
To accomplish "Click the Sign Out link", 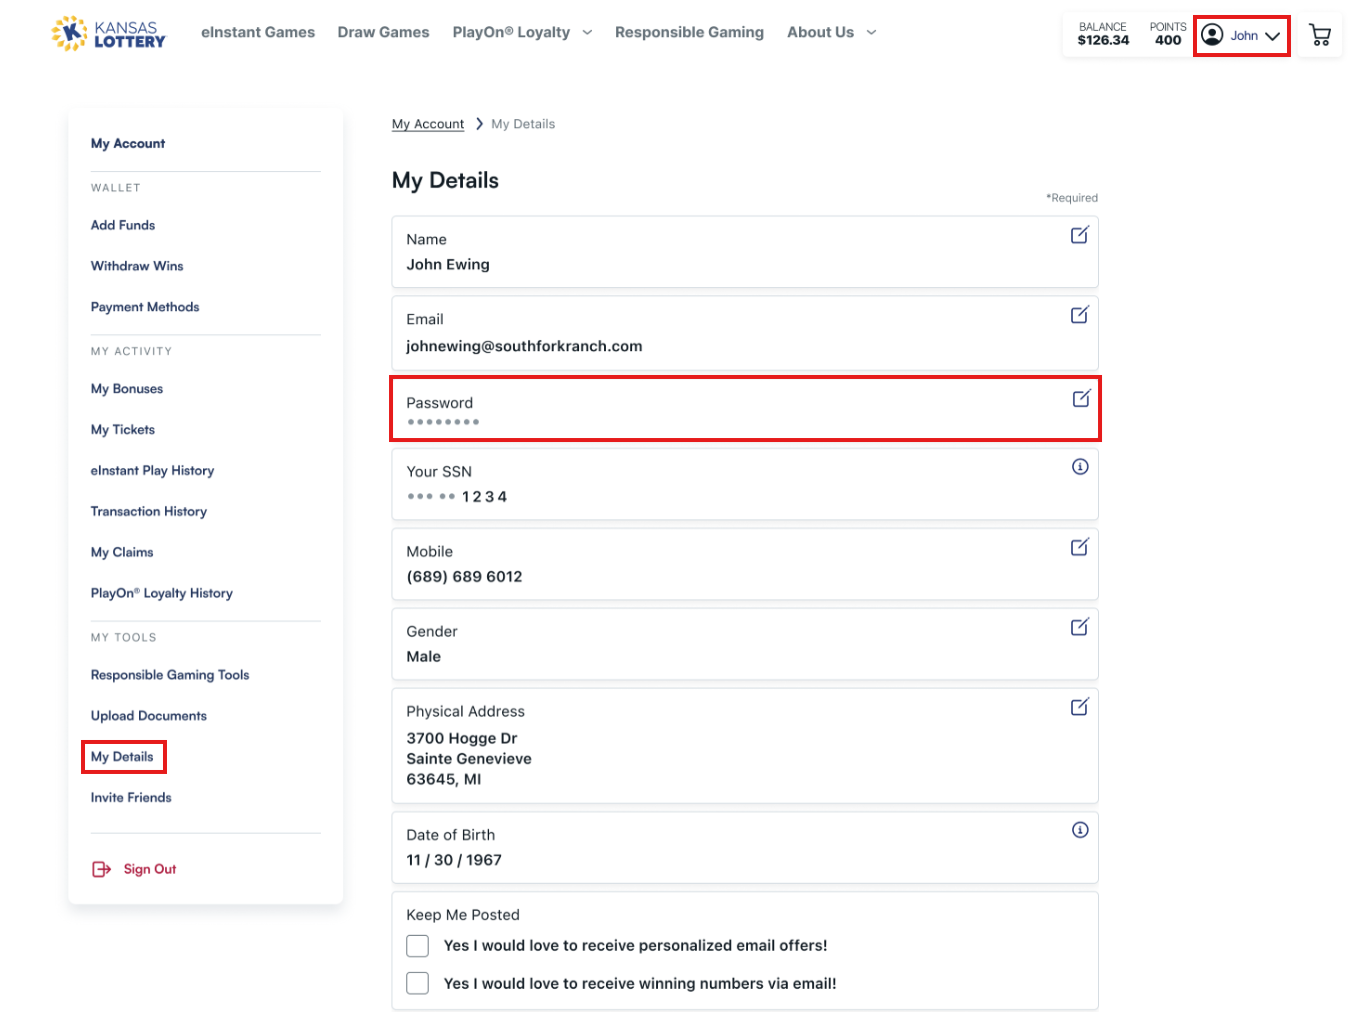I will [x=150, y=869].
